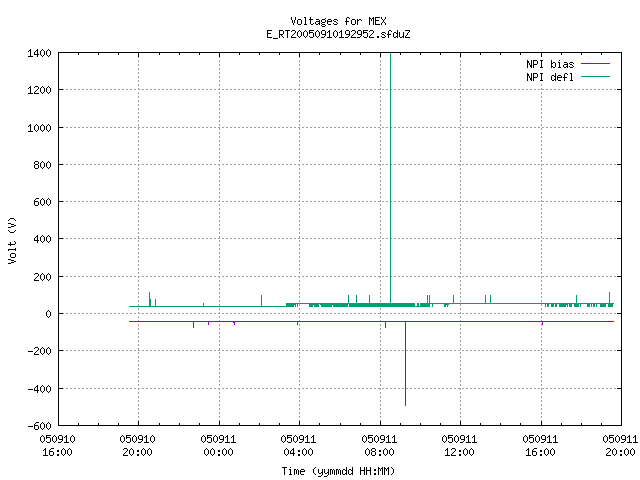This screenshot has width=640, height=480.
Task: Click the 1400 y-axis tick label
Action: tap(39, 53)
